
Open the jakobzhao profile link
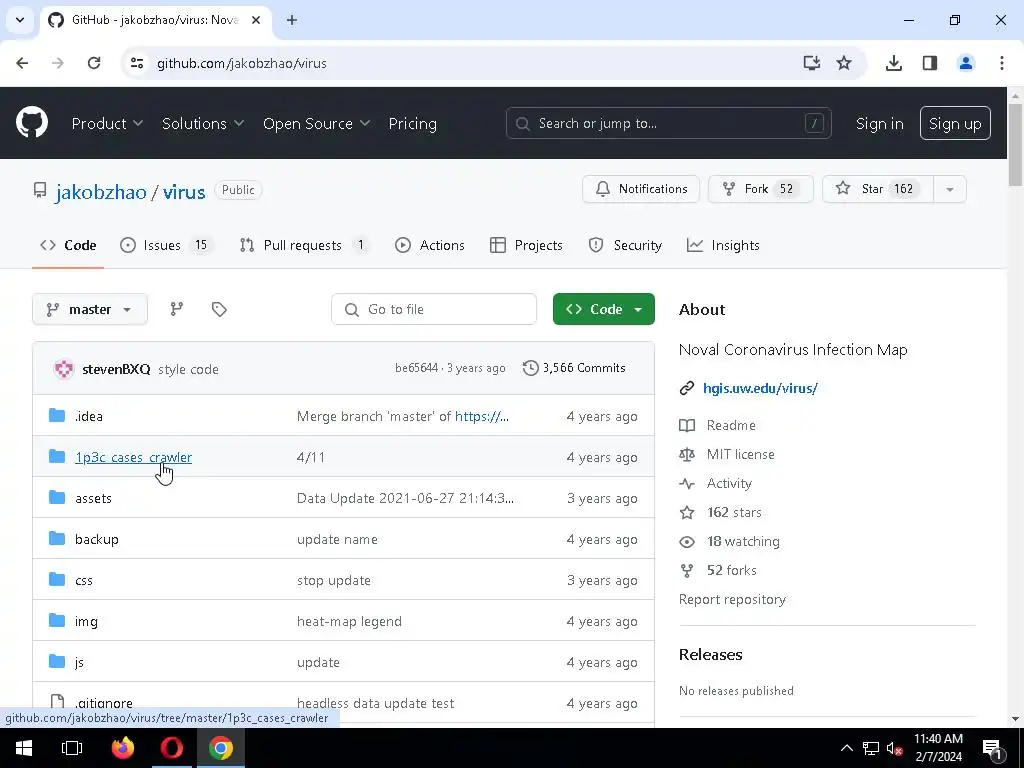pos(101,192)
